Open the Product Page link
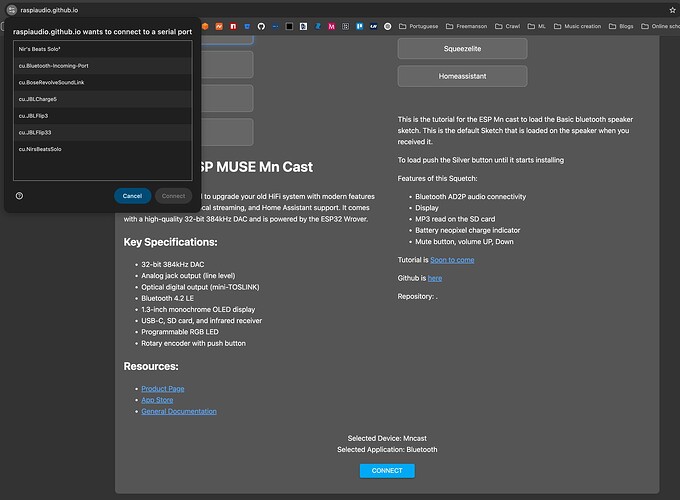The width and height of the screenshot is (680, 500). click(x=162, y=388)
